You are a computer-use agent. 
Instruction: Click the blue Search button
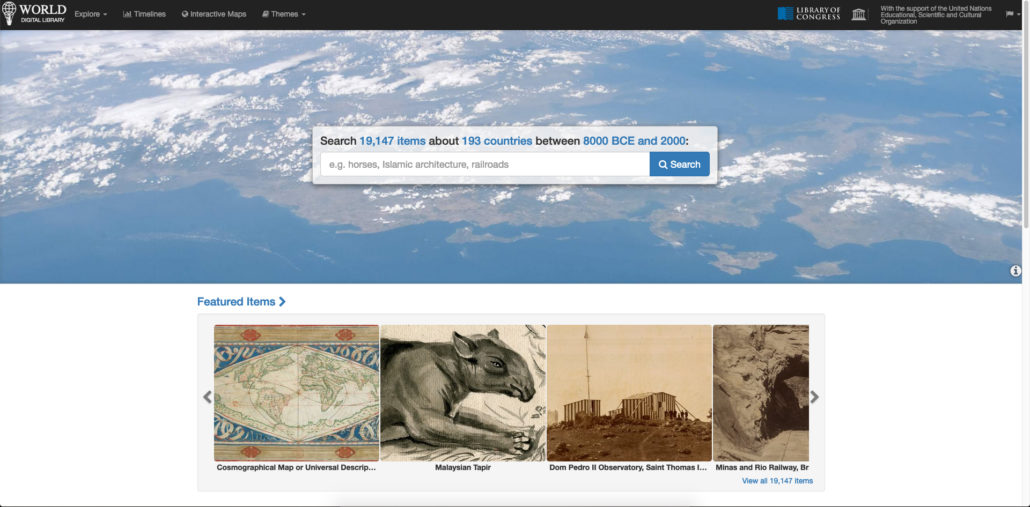679,164
